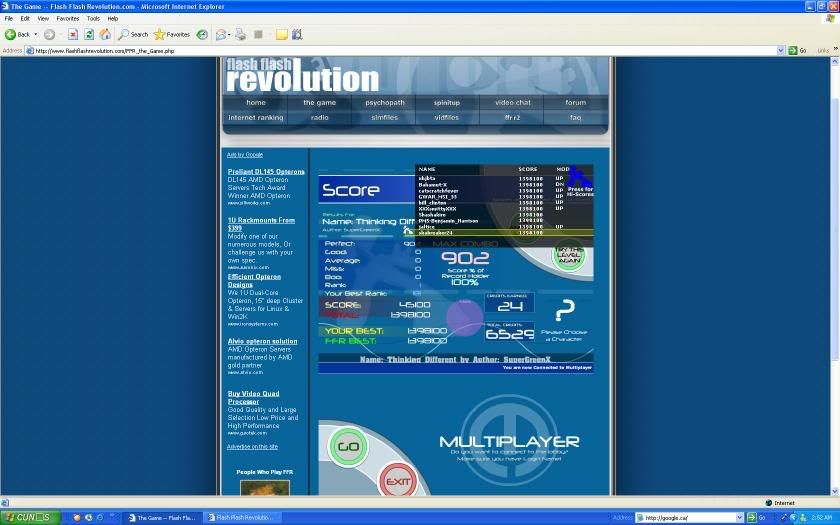Click the Stop loading icon
The height and width of the screenshot is (525, 840).
(73, 34)
